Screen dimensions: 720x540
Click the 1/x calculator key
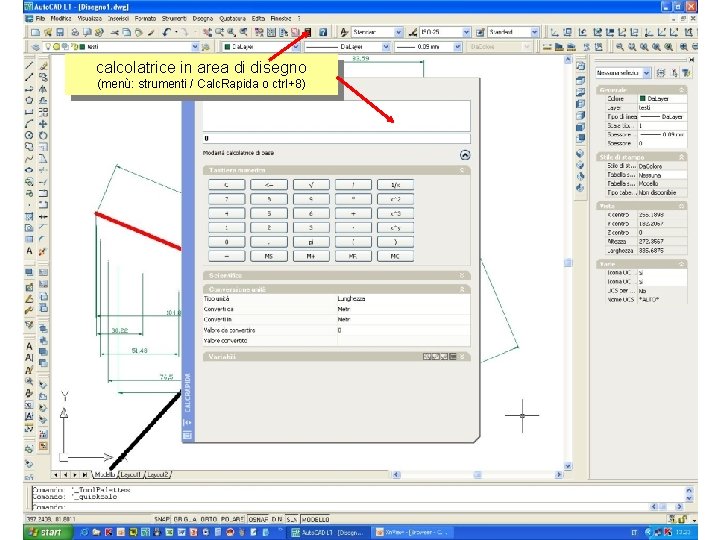395,185
